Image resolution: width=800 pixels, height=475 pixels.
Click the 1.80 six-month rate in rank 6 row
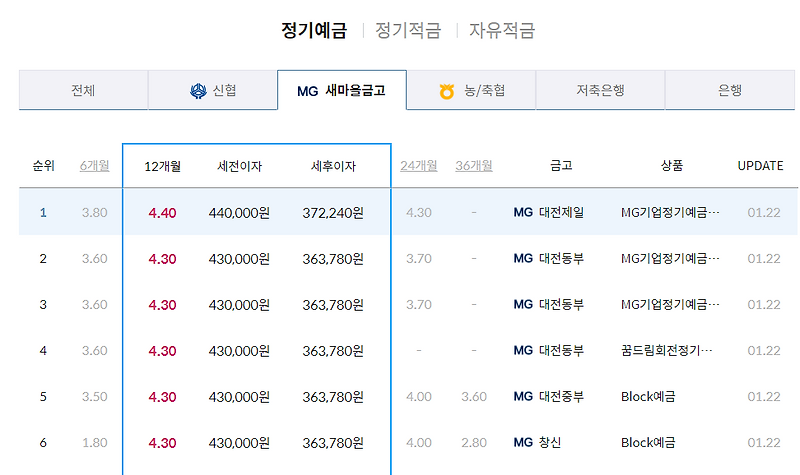point(94,442)
